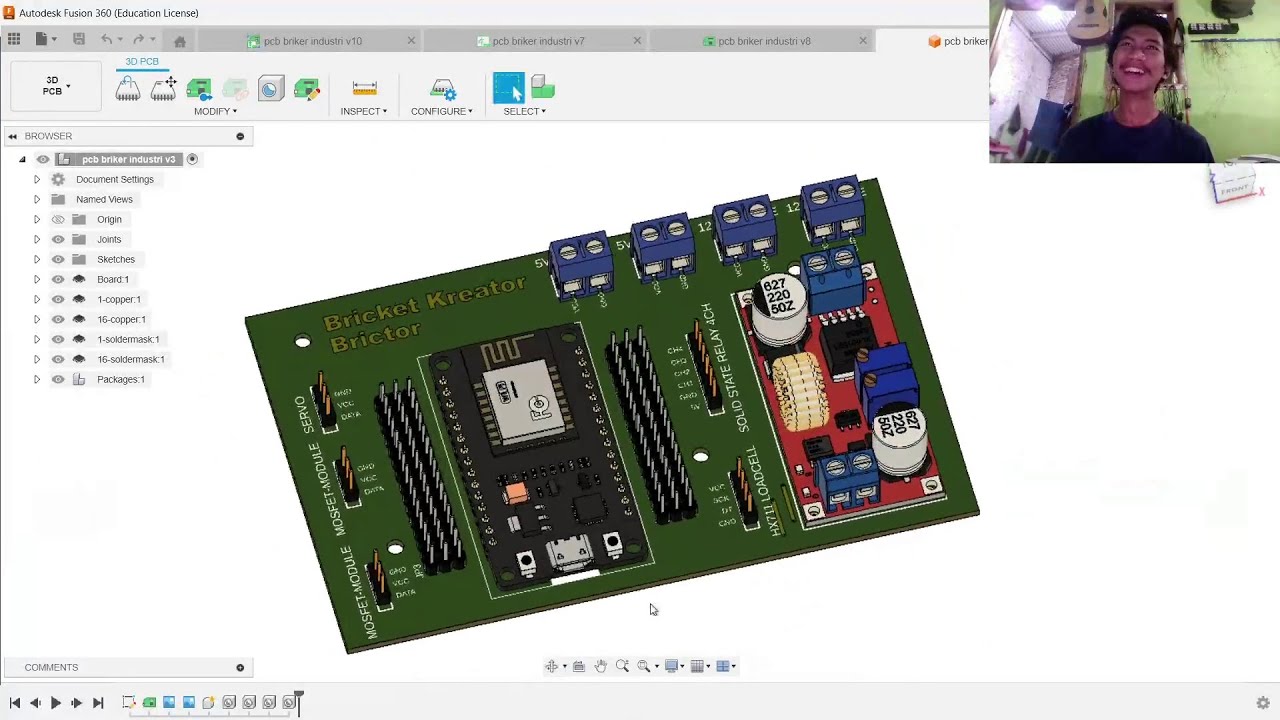Screen dimensions: 1280x720
Task: Open the INSPECT dropdown menu
Action: 364,111
